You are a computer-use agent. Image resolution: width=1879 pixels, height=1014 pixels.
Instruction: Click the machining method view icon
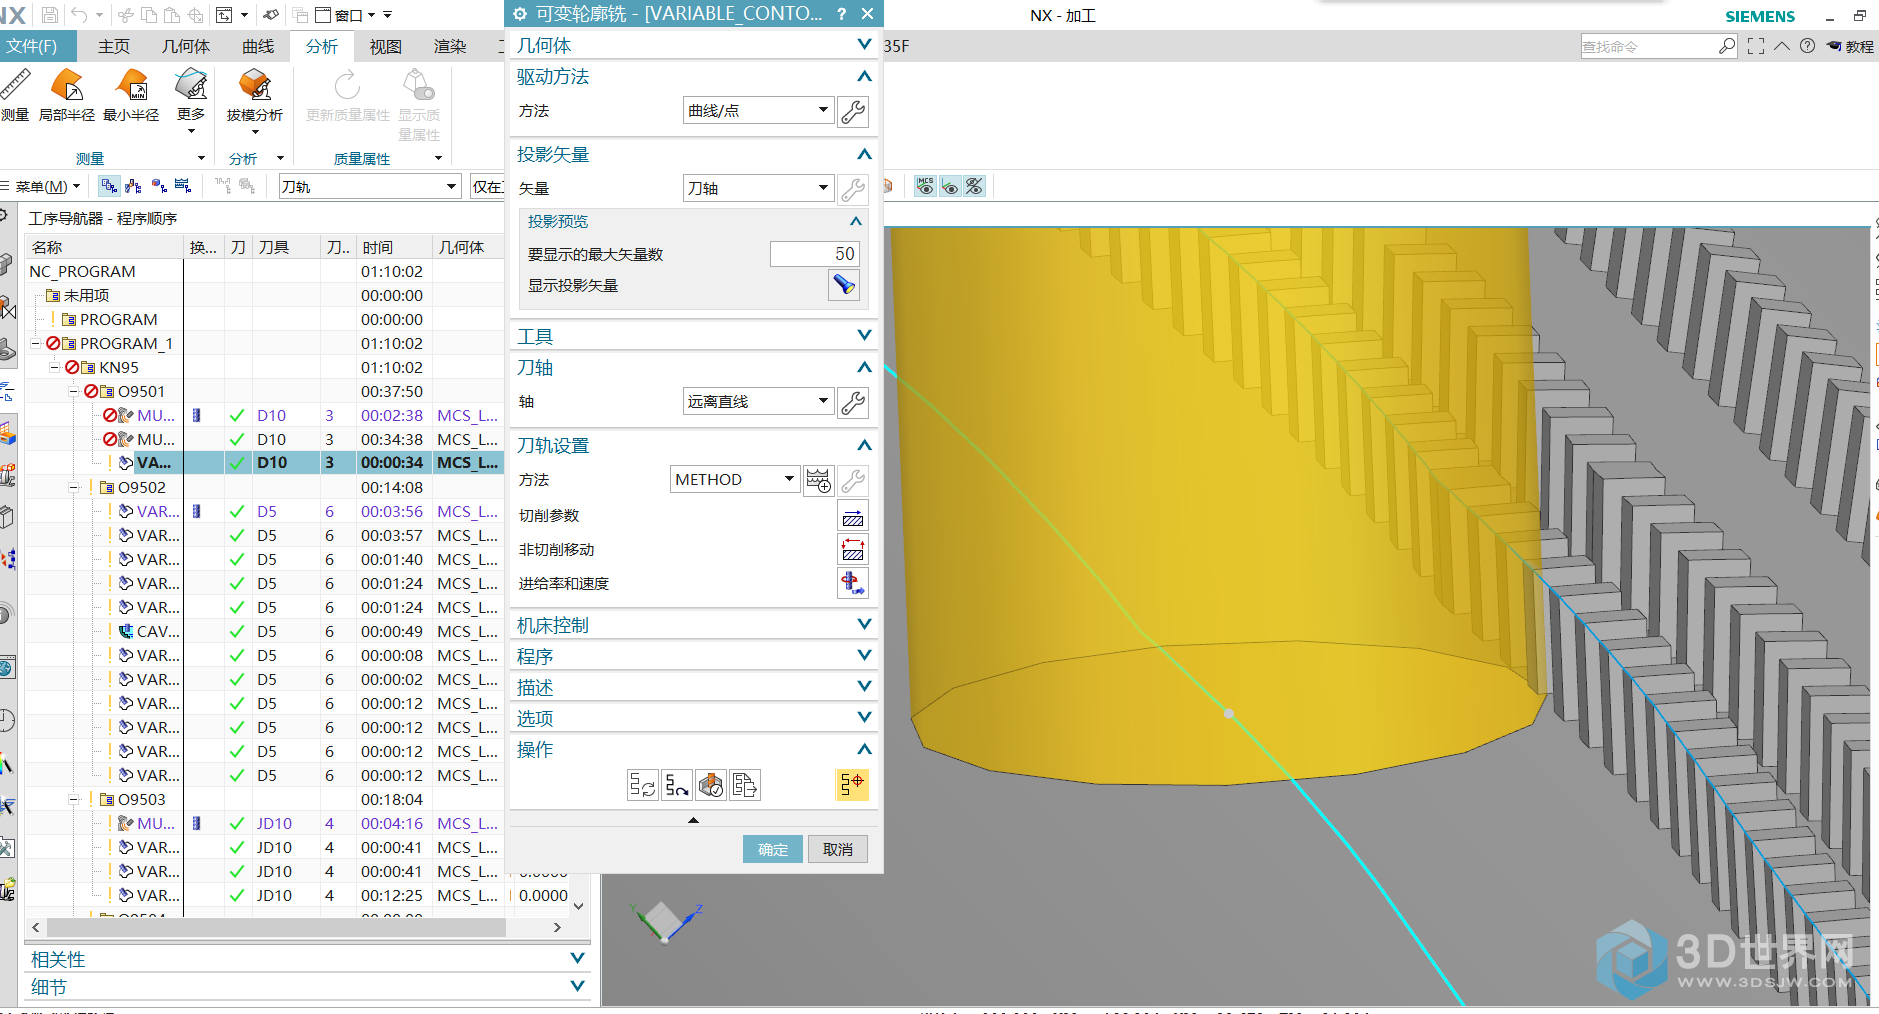point(182,186)
